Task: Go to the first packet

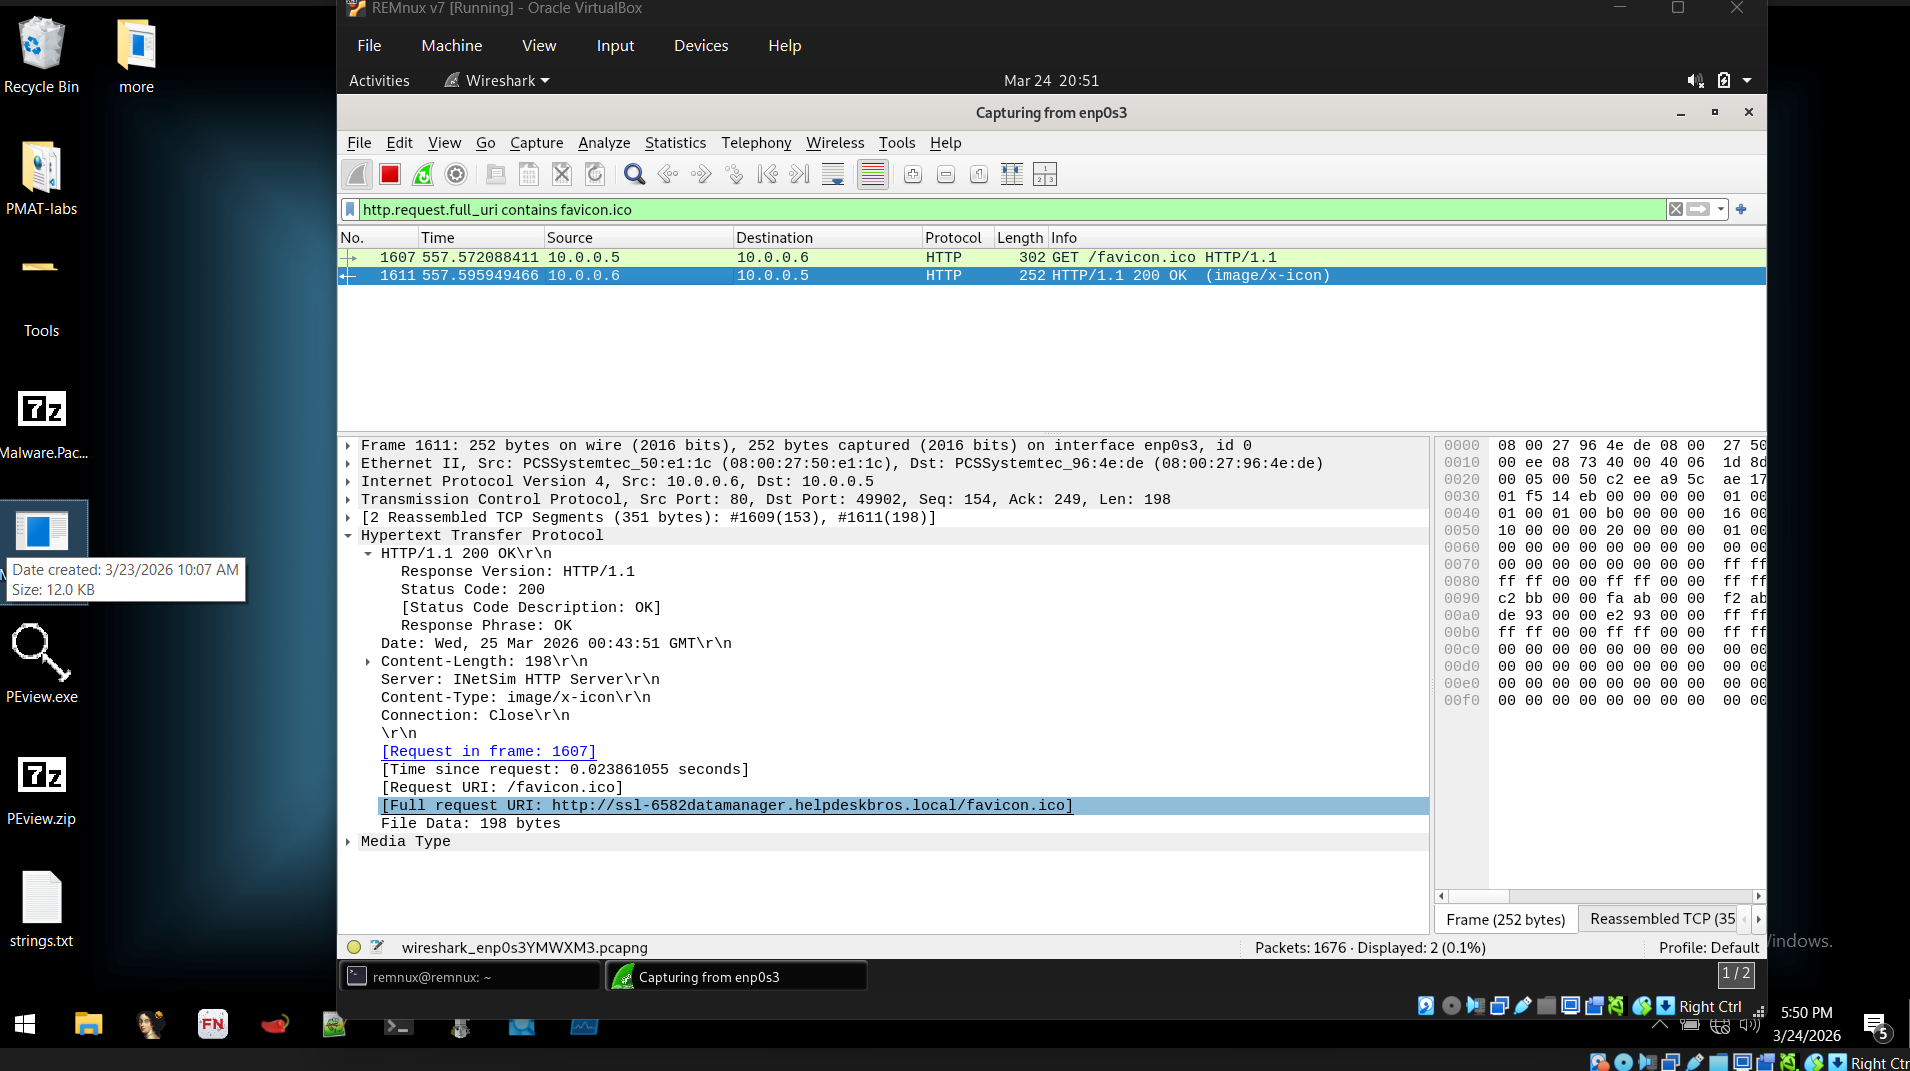Action: point(767,175)
